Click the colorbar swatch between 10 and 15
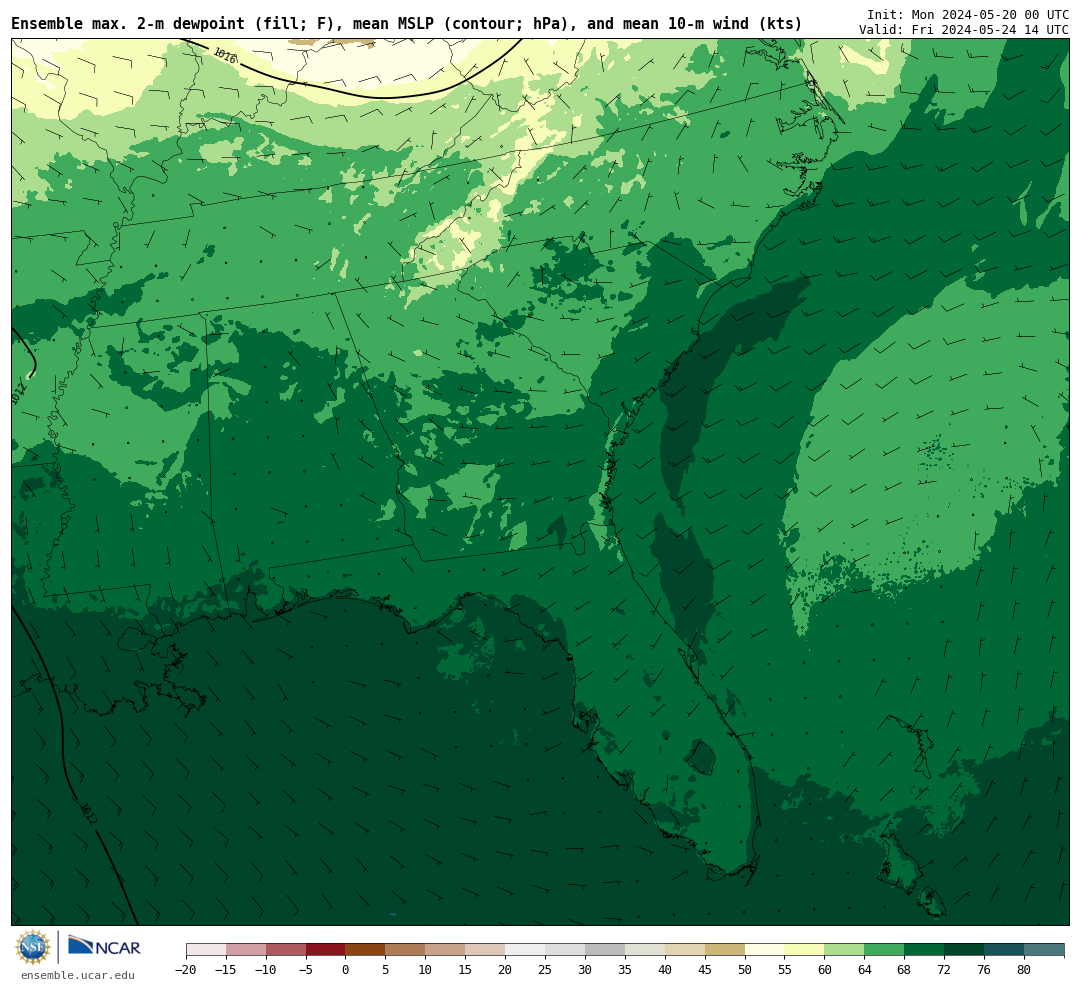Image resolution: width=1080 pixels, height=988 pixels. pos(446,950)
